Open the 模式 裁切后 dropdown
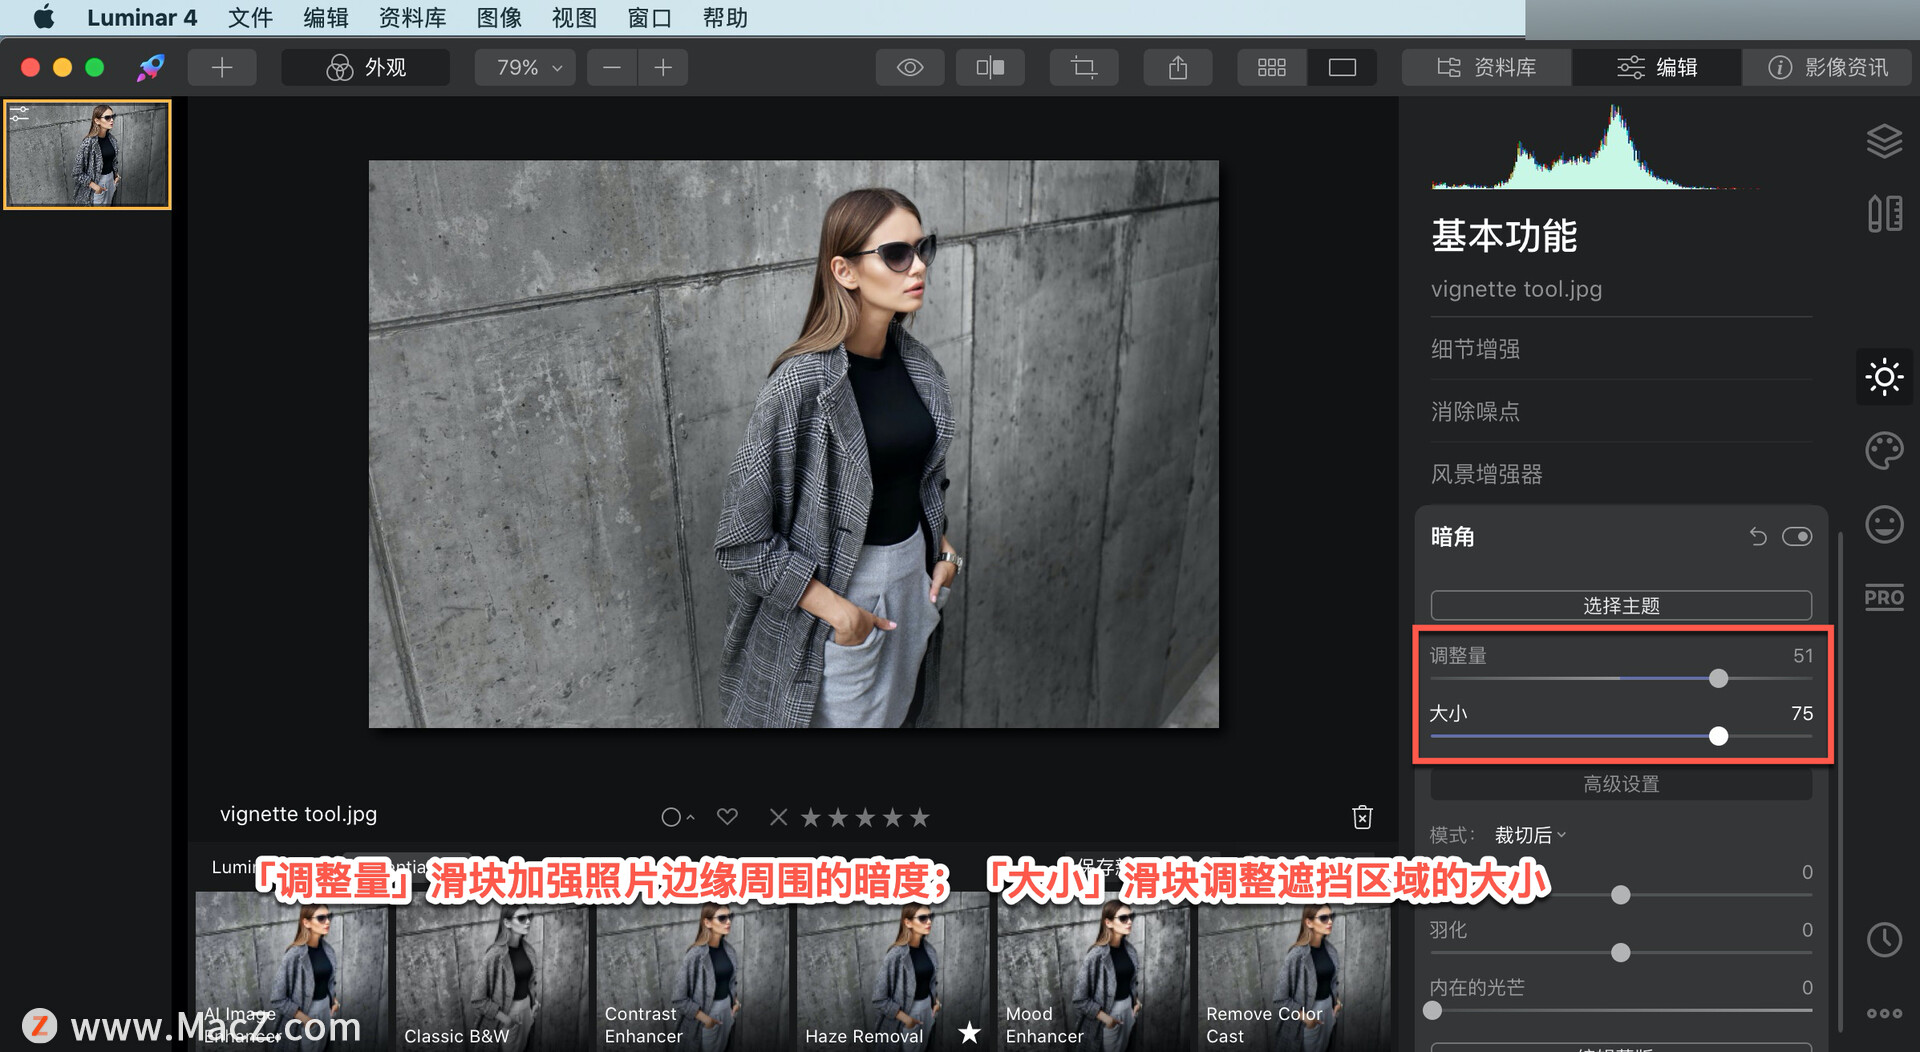 pos(1530,835)
